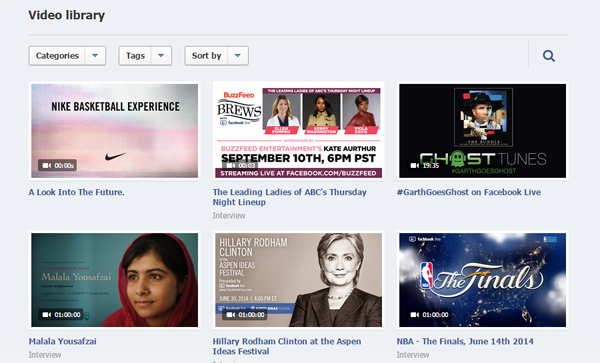The height and width of the screenshot is (363, 600).
Task: Click the 01:00:00 camera badge on Malala video
Action: click(60, 315)
